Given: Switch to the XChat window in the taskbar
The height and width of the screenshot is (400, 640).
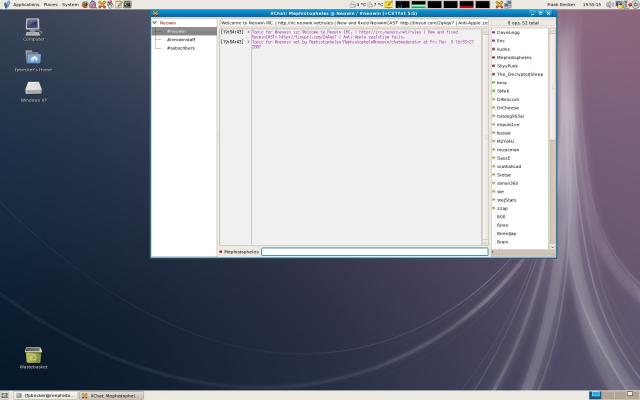Looking at the screenshot, I should (x=111, y=396).
